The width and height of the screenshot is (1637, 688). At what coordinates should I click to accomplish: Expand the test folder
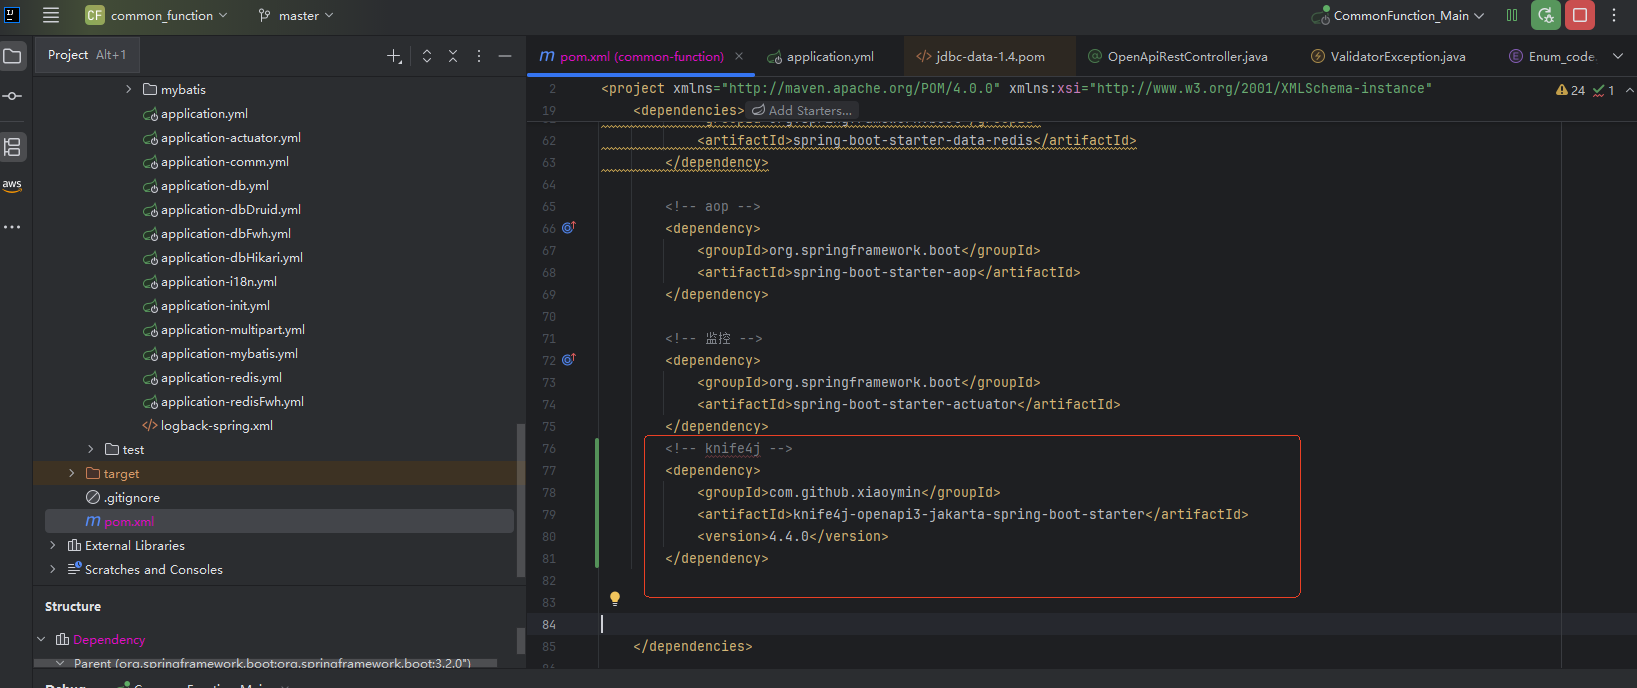coord(90,449)
